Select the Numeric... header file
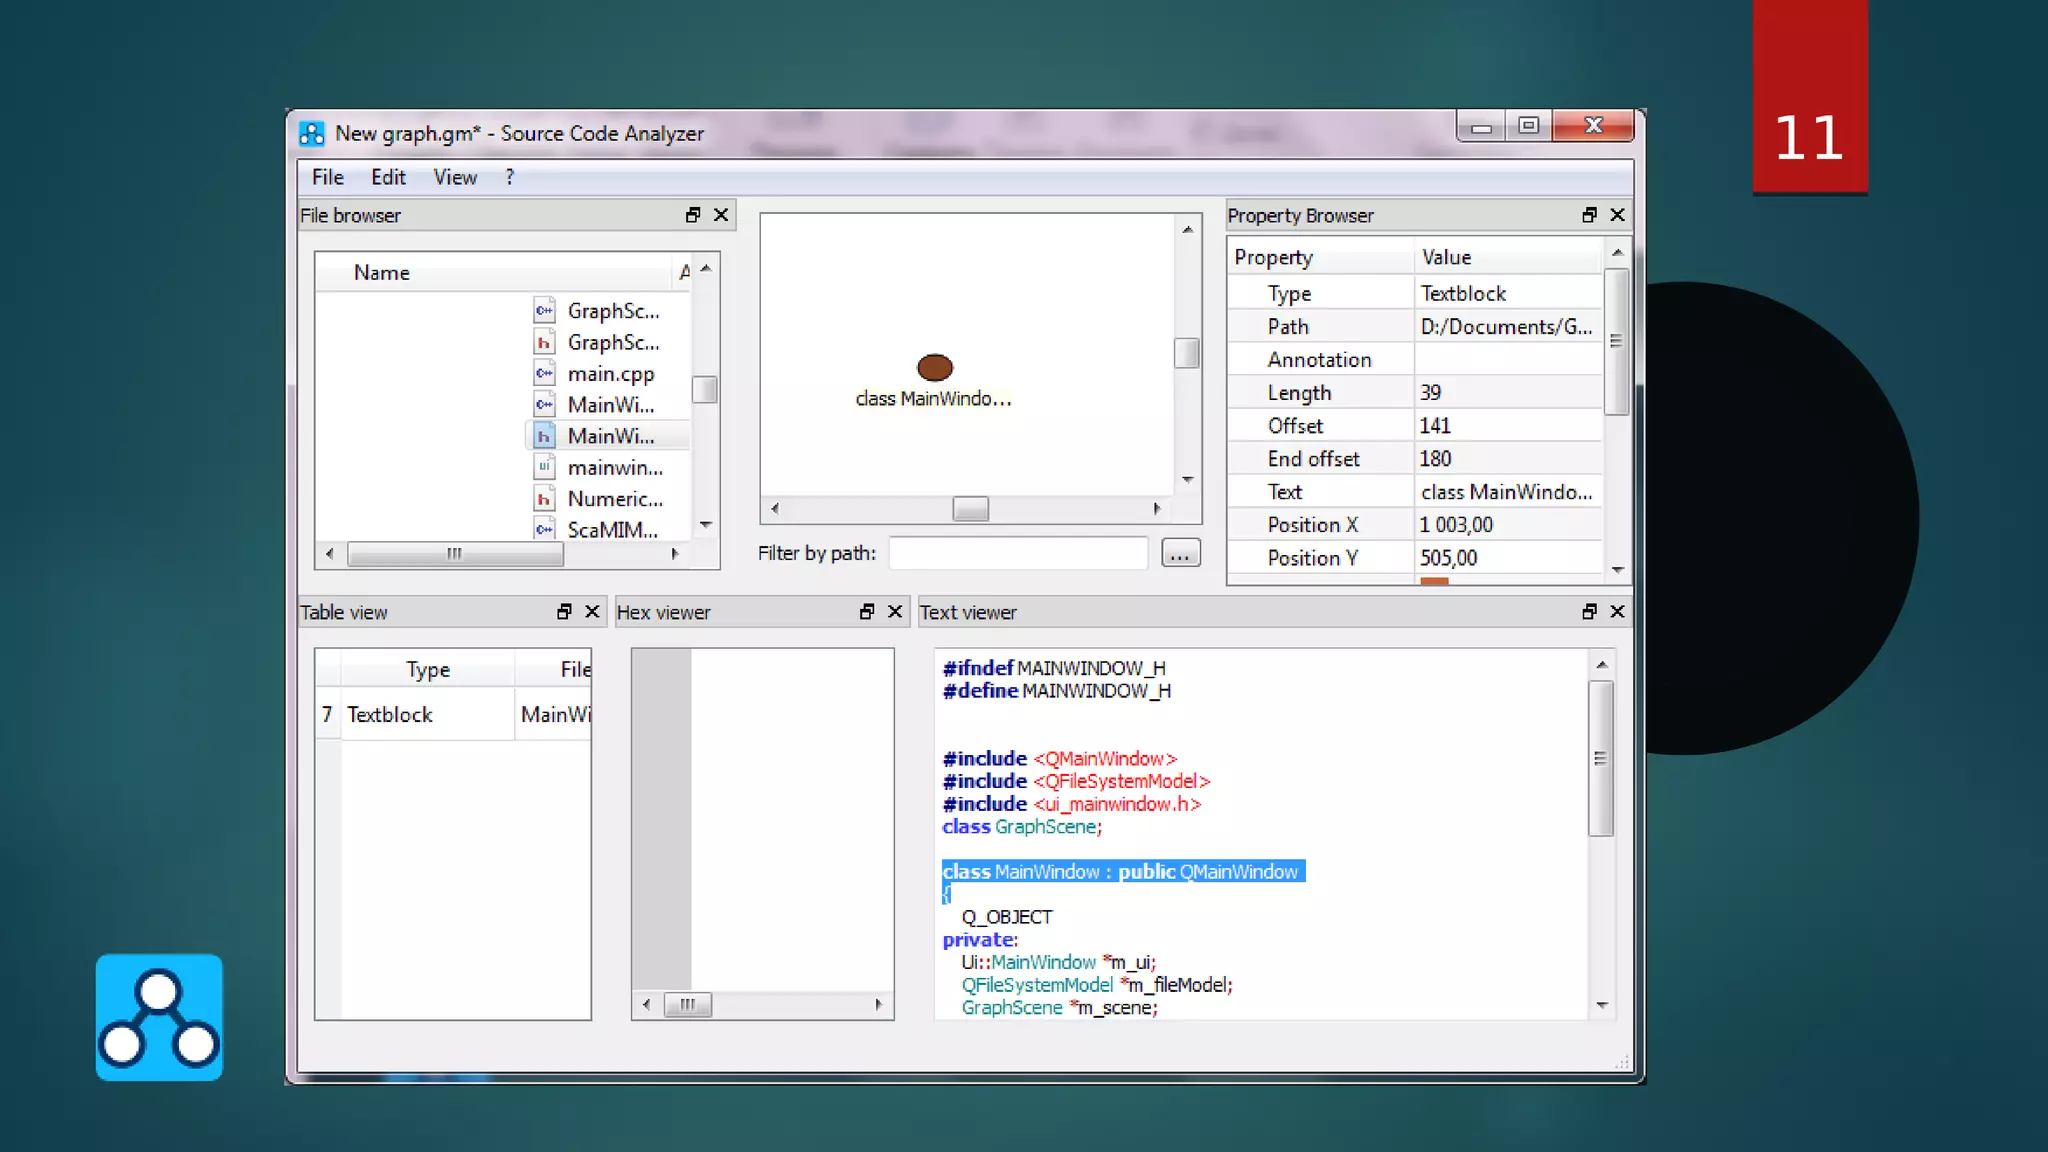This screenshot has height=1152, width=2048. tap(614, 498)
